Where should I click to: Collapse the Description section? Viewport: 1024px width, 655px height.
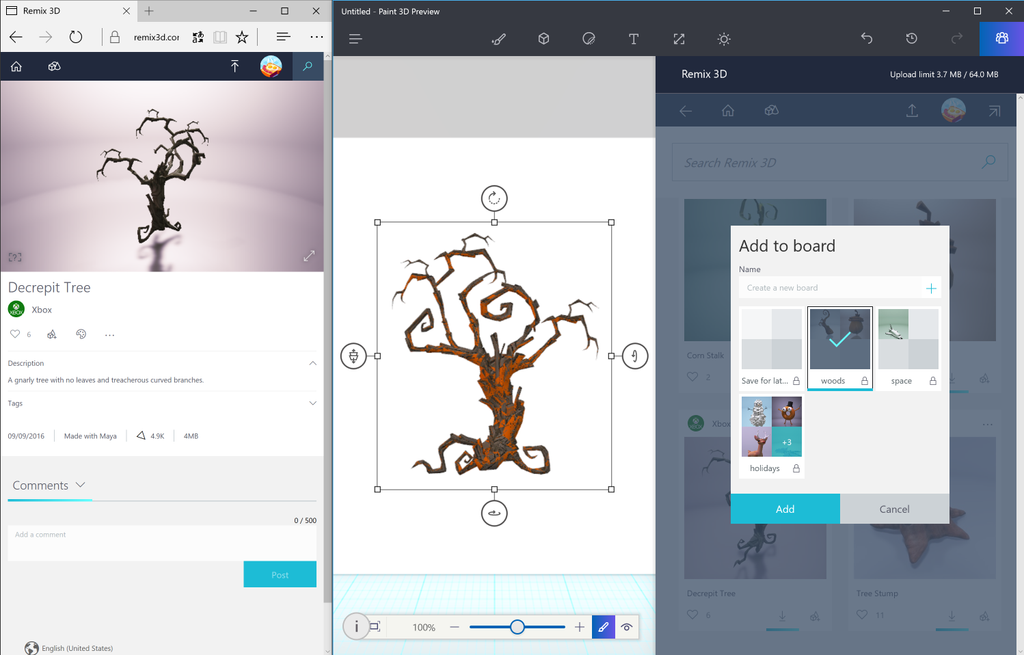312,363
